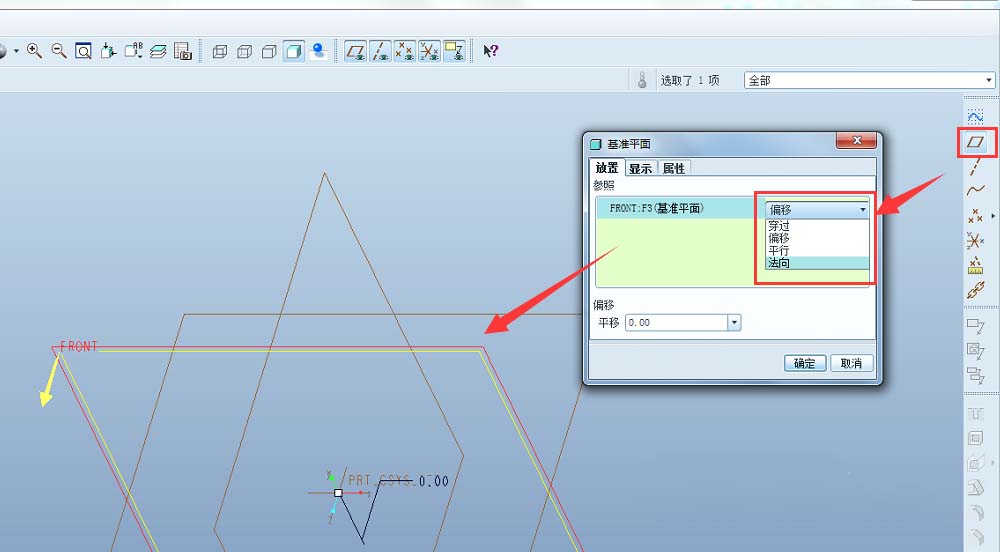Click the 平移 offset value field
Image resolution: width=1000 pixels, height=552 pixels.
click(x=676, y=323)
